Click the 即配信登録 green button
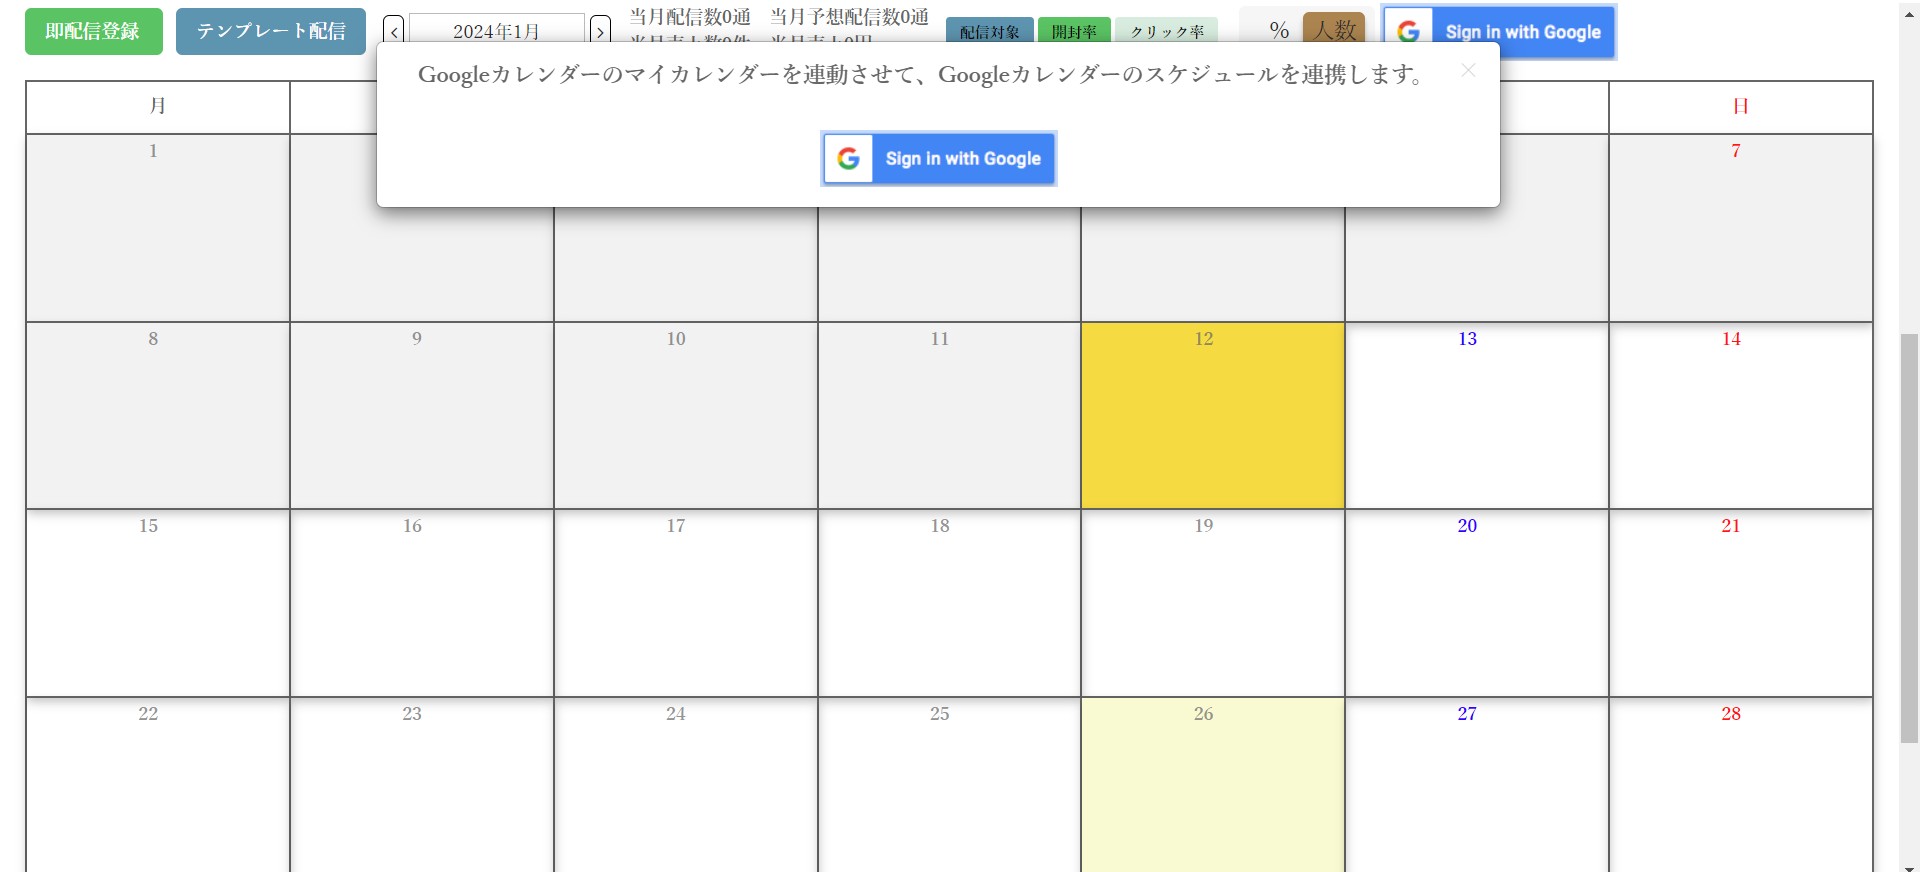Image resolution: width=1920 pixels, height=872 pixels. 94,31
